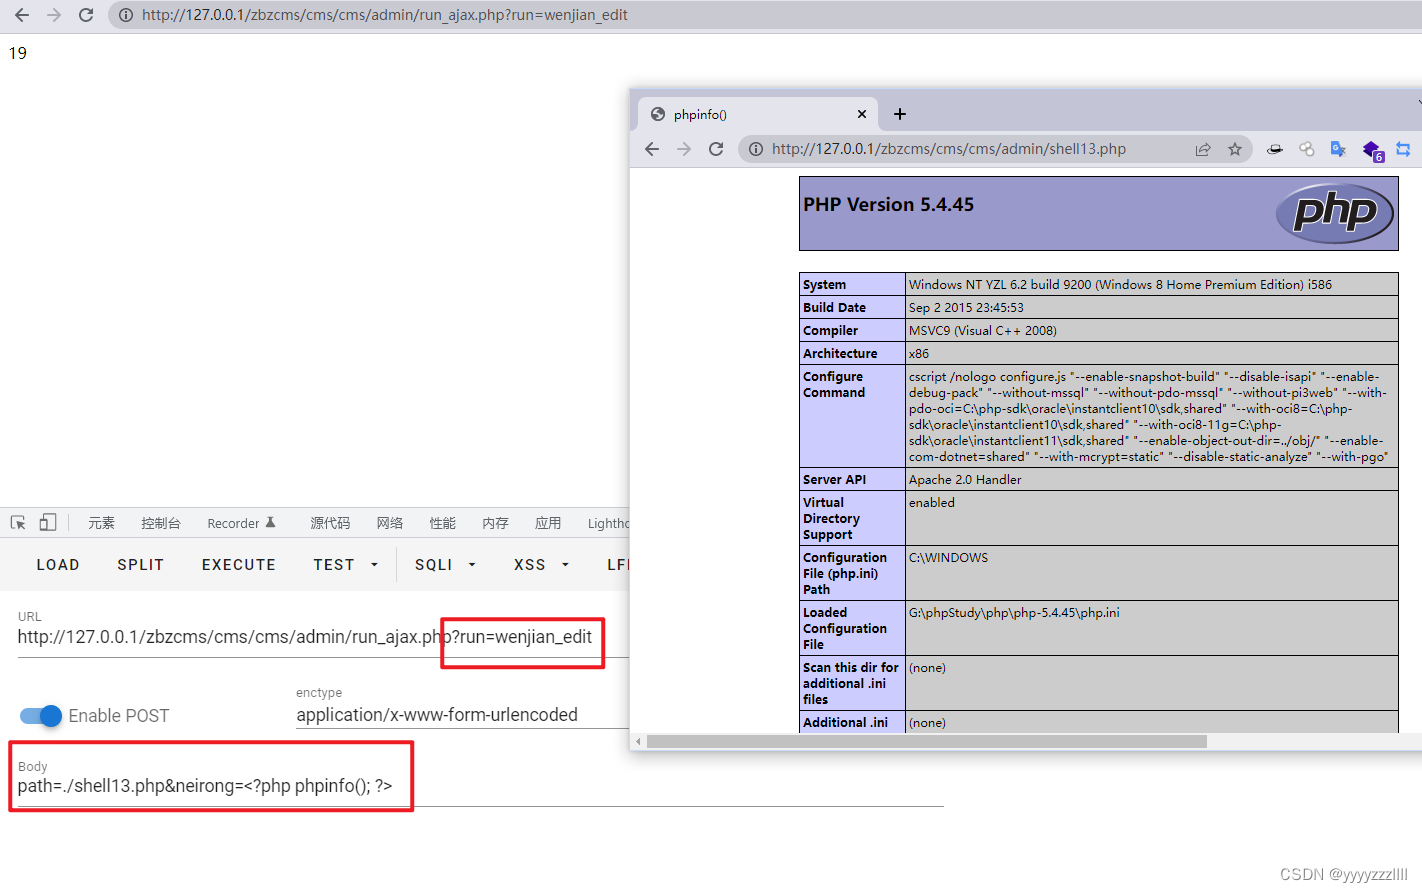Open the 性能 (Performance) DevTools tab
Viewport: 1422px width, 893px height.
pos(443,523)
